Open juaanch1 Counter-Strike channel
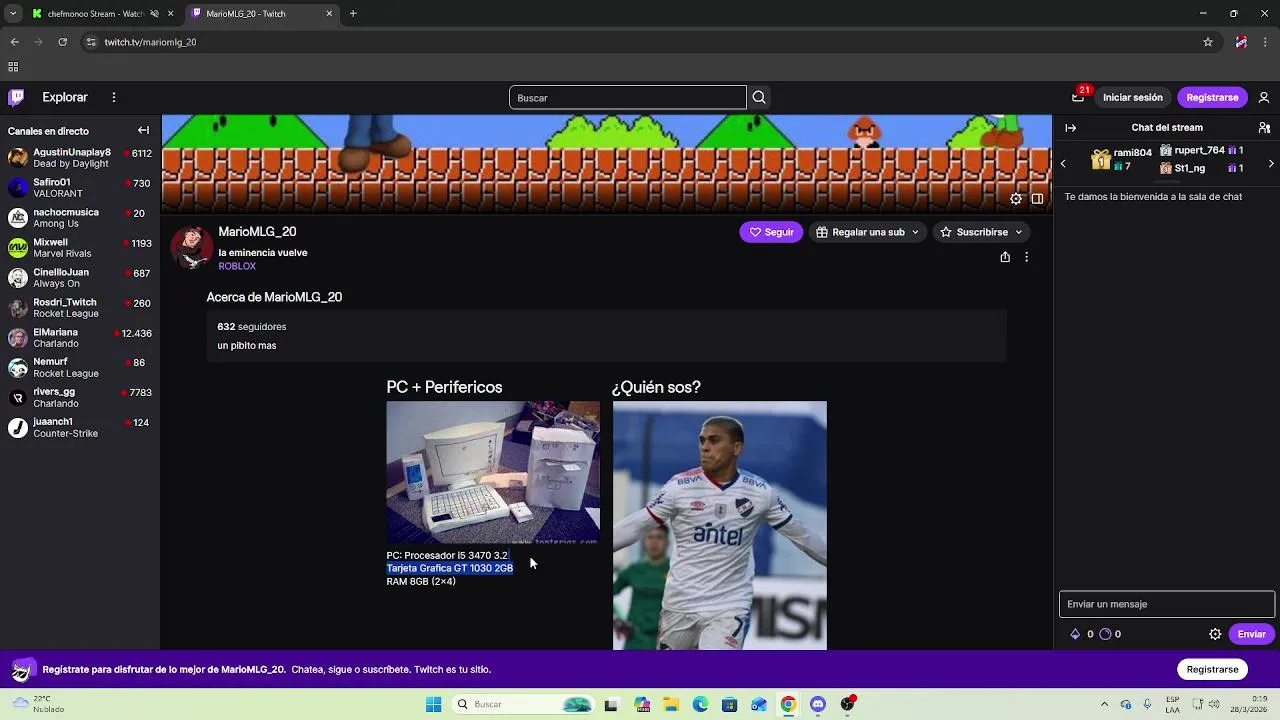The height and width of the screenshot is (720, 1280). (80, 428)
